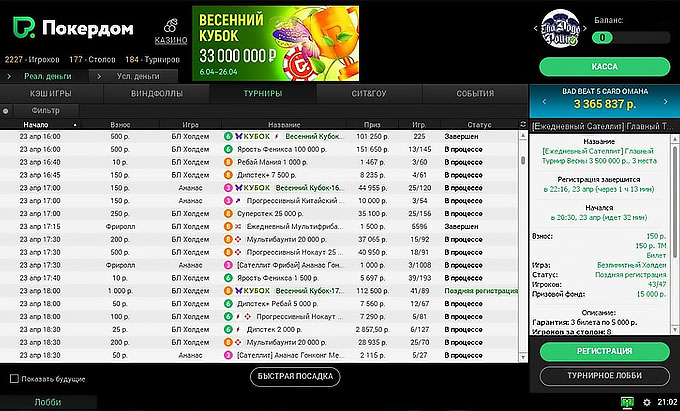Follow the Казино link
Image resolution: width=680 pixels, height=411 pixels.
pos(171,40)
